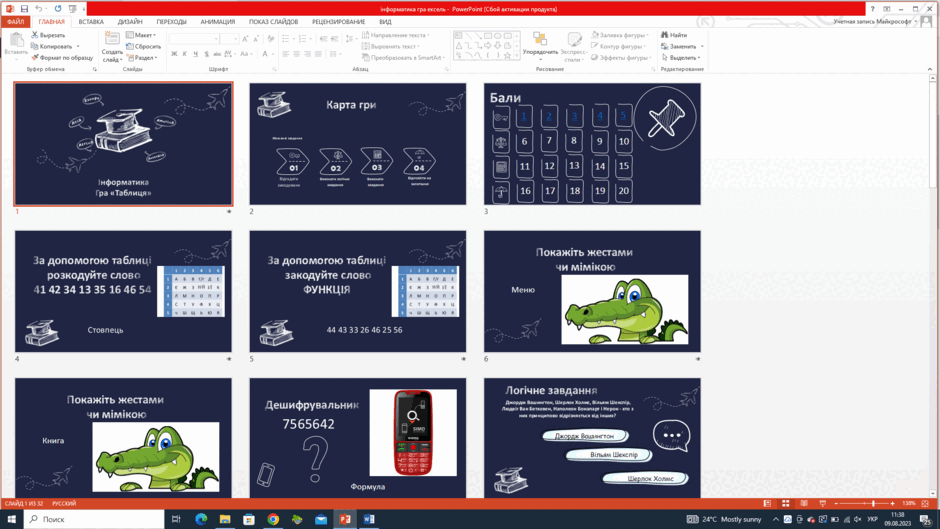Open PowerPoint help question mark
Viewport: 940px width, 529px height.
click(872, 9)
